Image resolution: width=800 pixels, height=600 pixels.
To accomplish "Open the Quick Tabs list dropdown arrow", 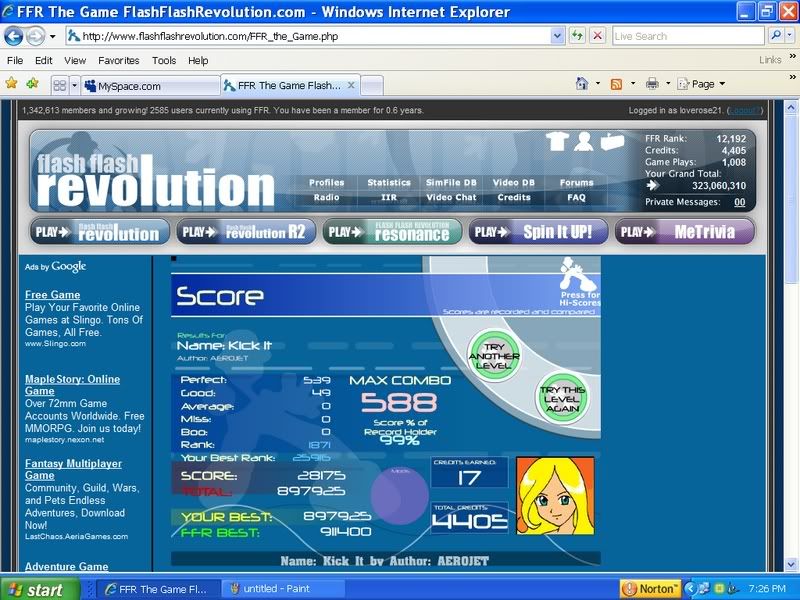I will click(x=73, y=86).
